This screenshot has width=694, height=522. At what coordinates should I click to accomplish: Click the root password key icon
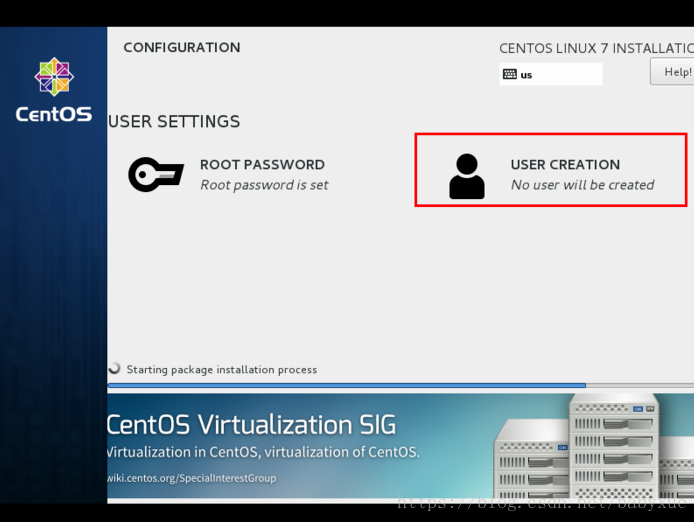coord(156,174)
